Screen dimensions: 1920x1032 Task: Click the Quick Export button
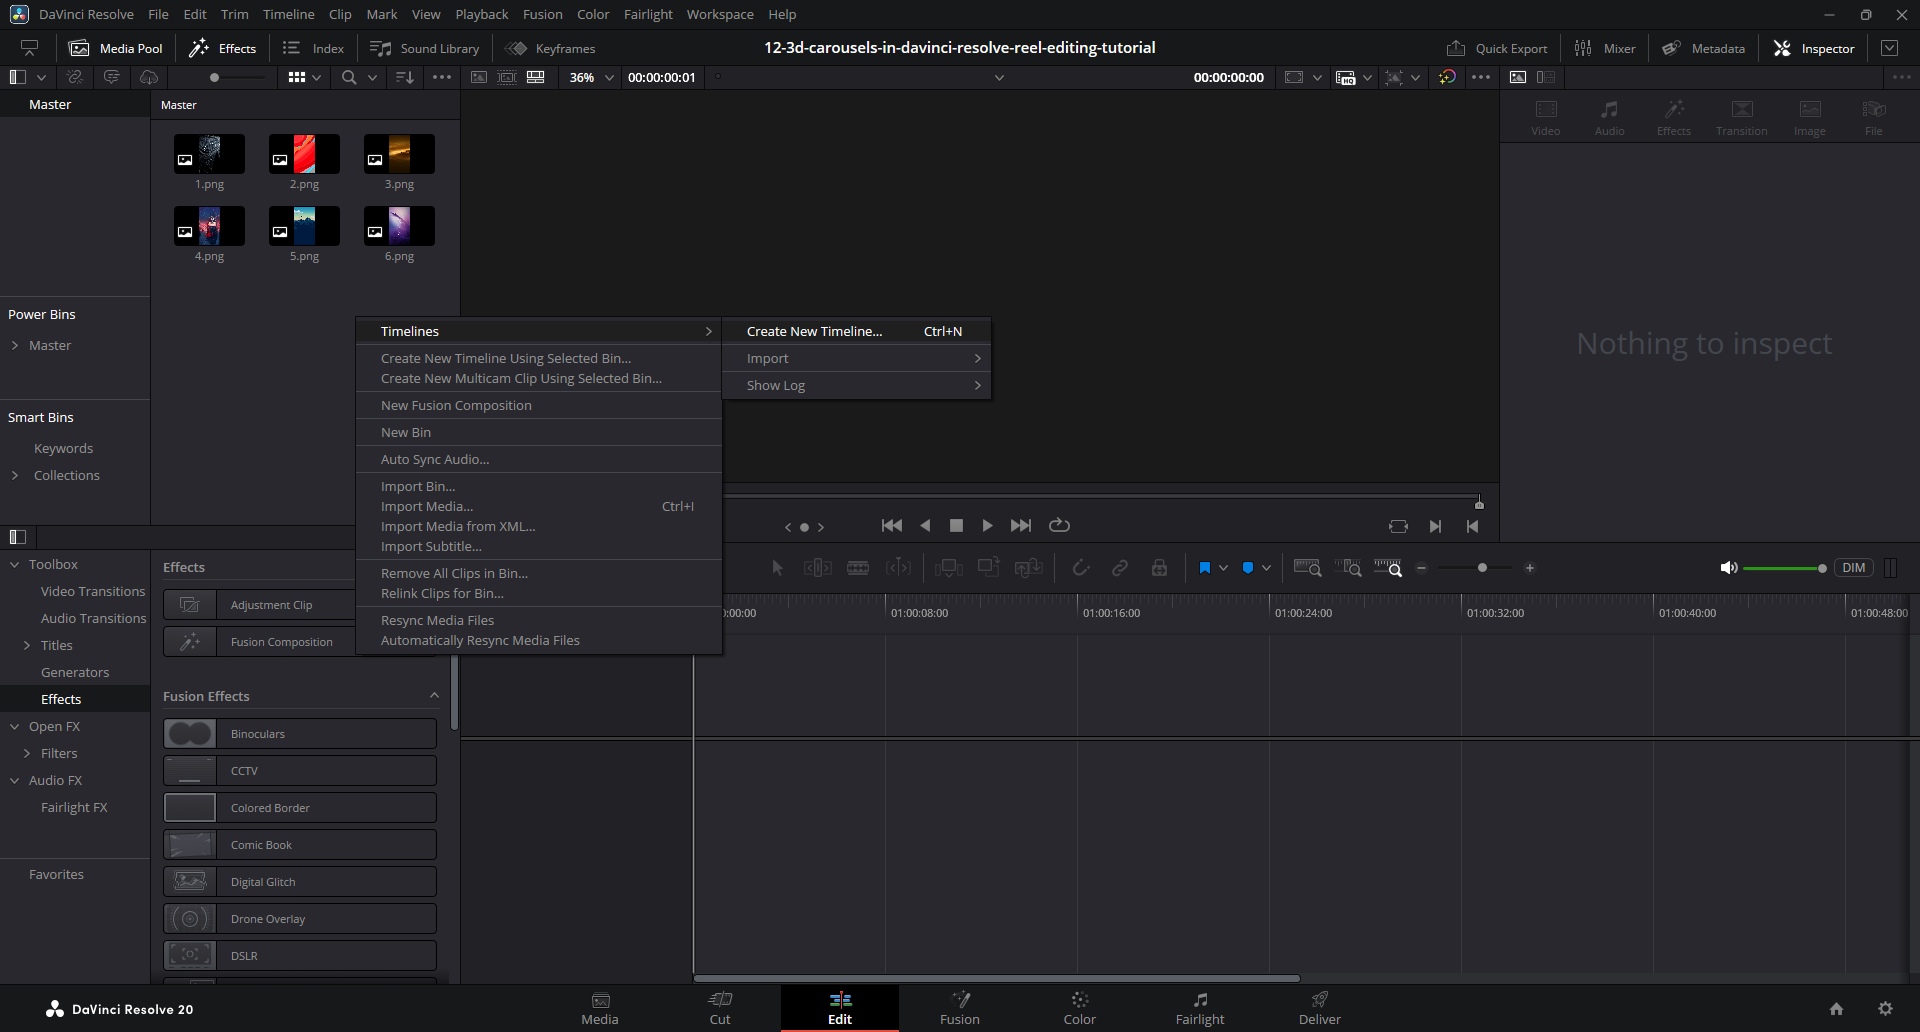coord(1497,48)
